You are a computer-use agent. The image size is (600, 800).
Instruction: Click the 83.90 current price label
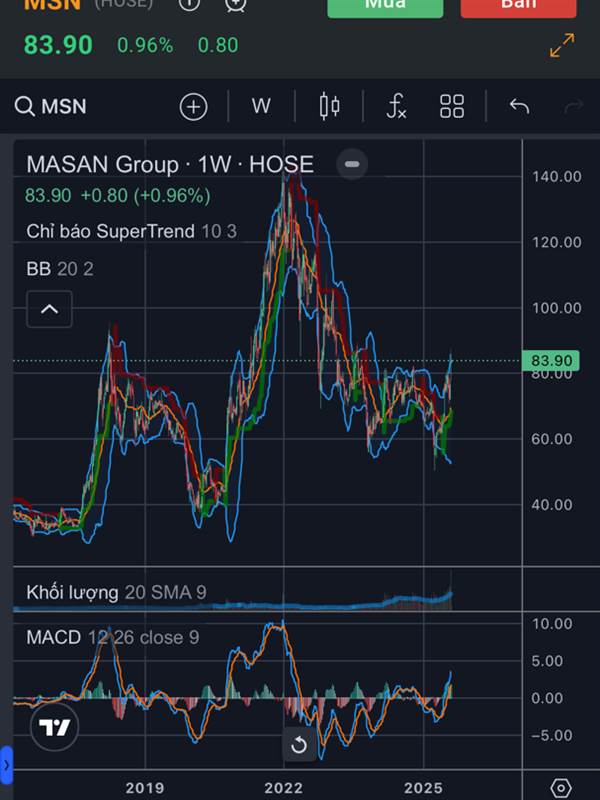pyautogui.click(x=551, y=361)
